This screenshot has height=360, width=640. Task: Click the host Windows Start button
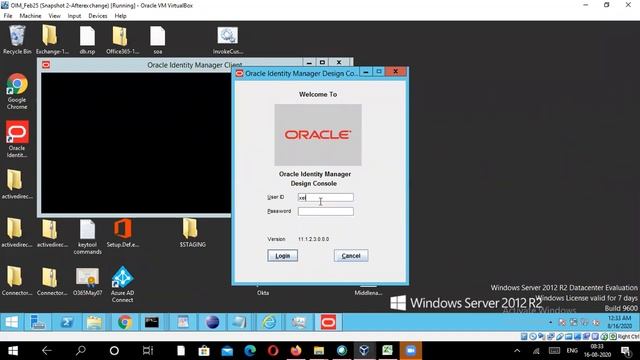(13, 351)
